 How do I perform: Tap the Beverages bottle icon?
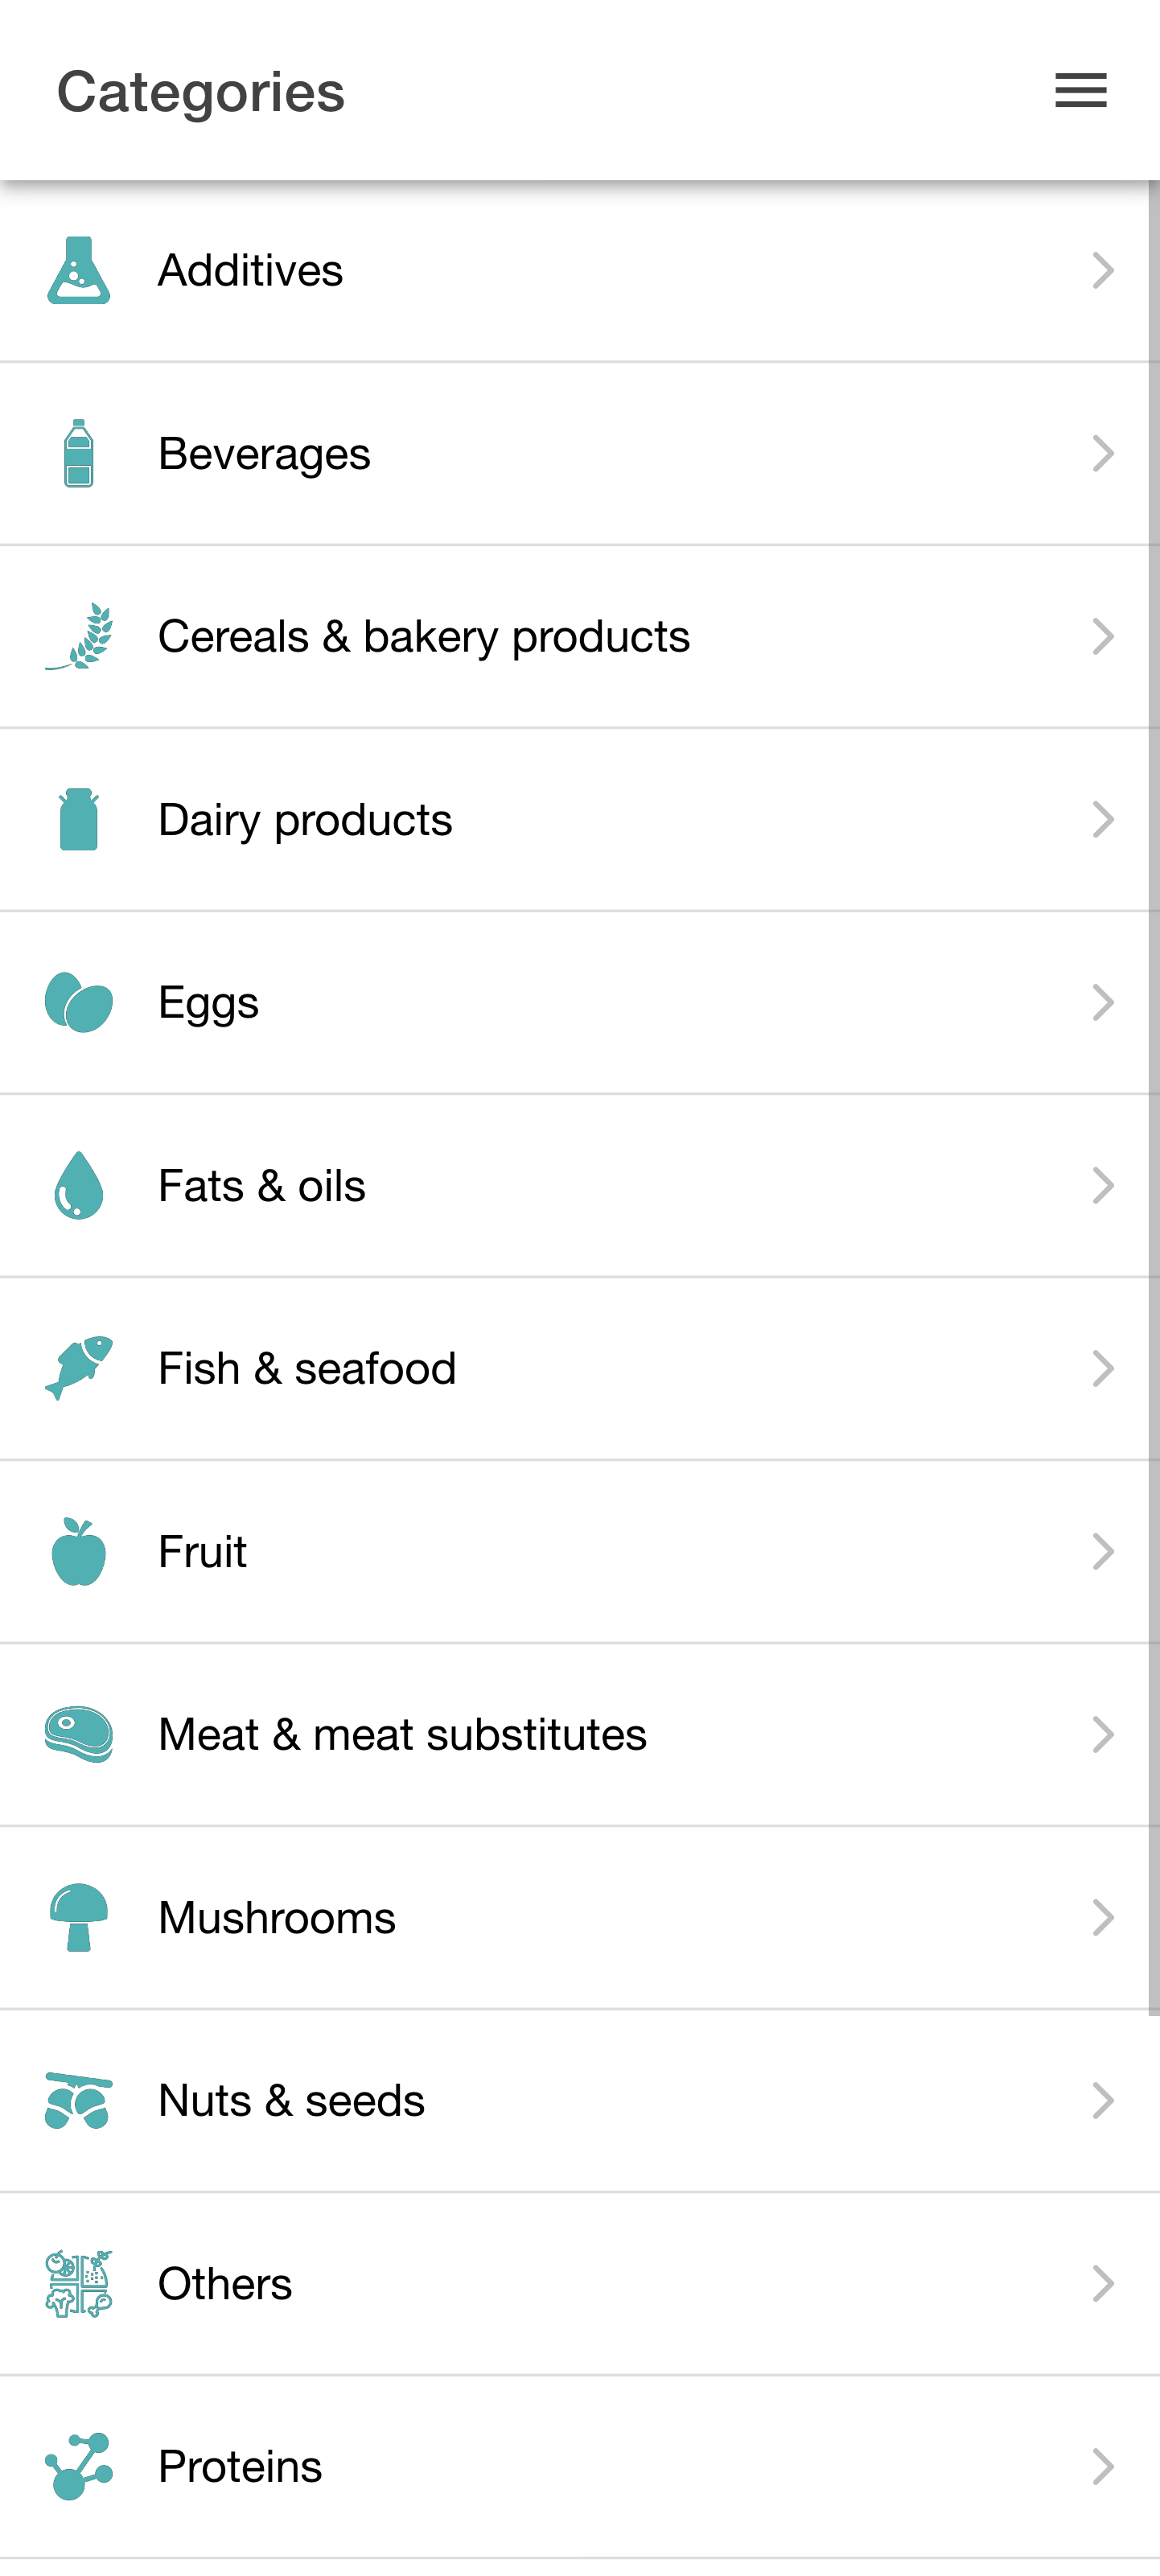point(79,453)
